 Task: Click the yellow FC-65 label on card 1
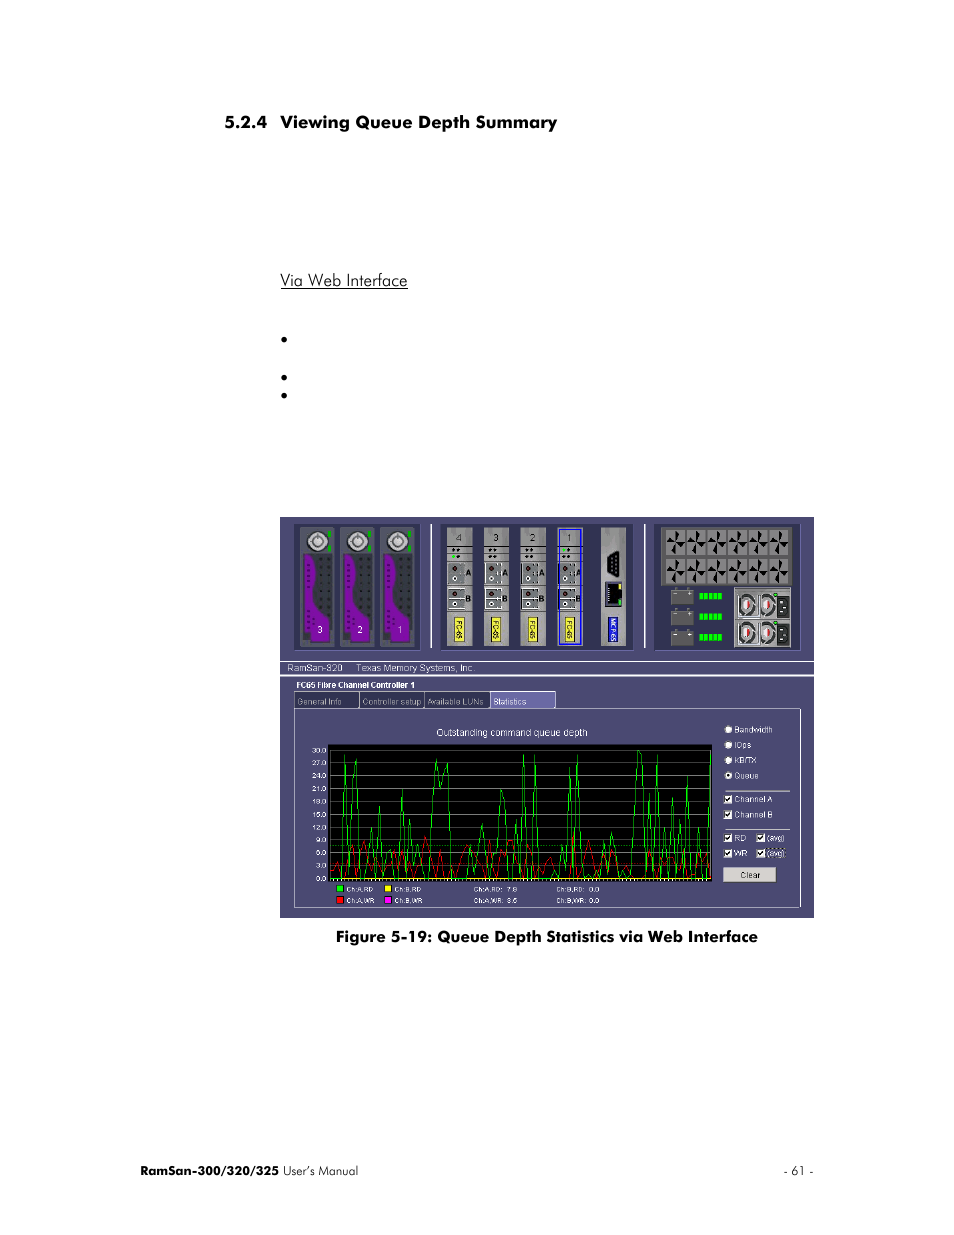coord(570,629)
